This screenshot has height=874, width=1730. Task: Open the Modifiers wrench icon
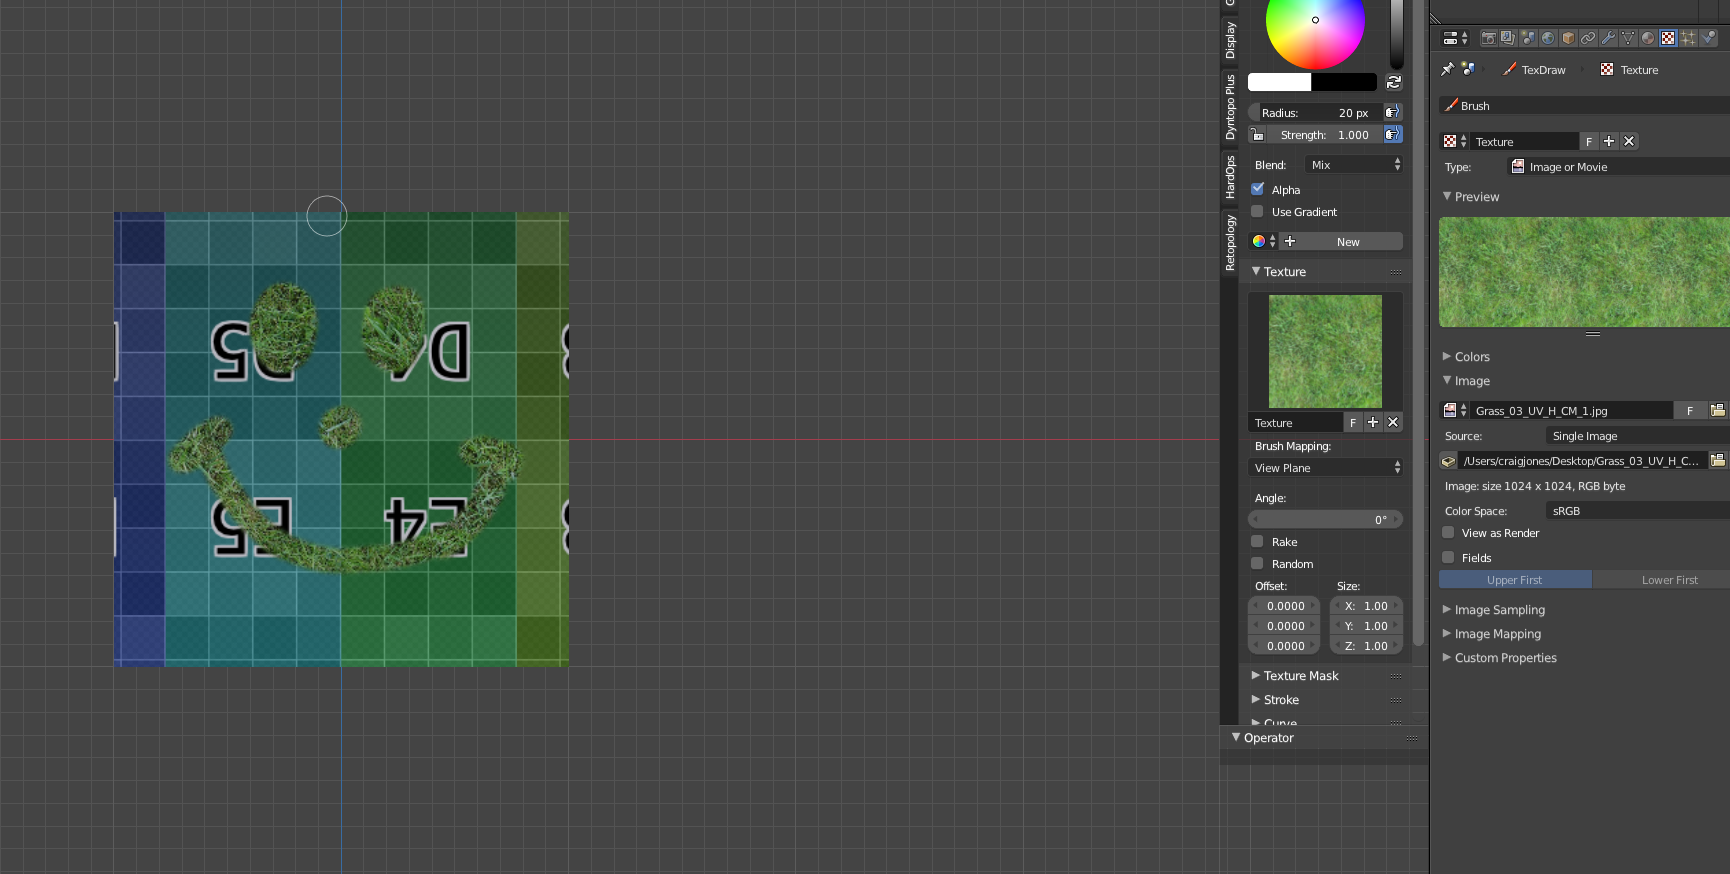[1608, 38]
